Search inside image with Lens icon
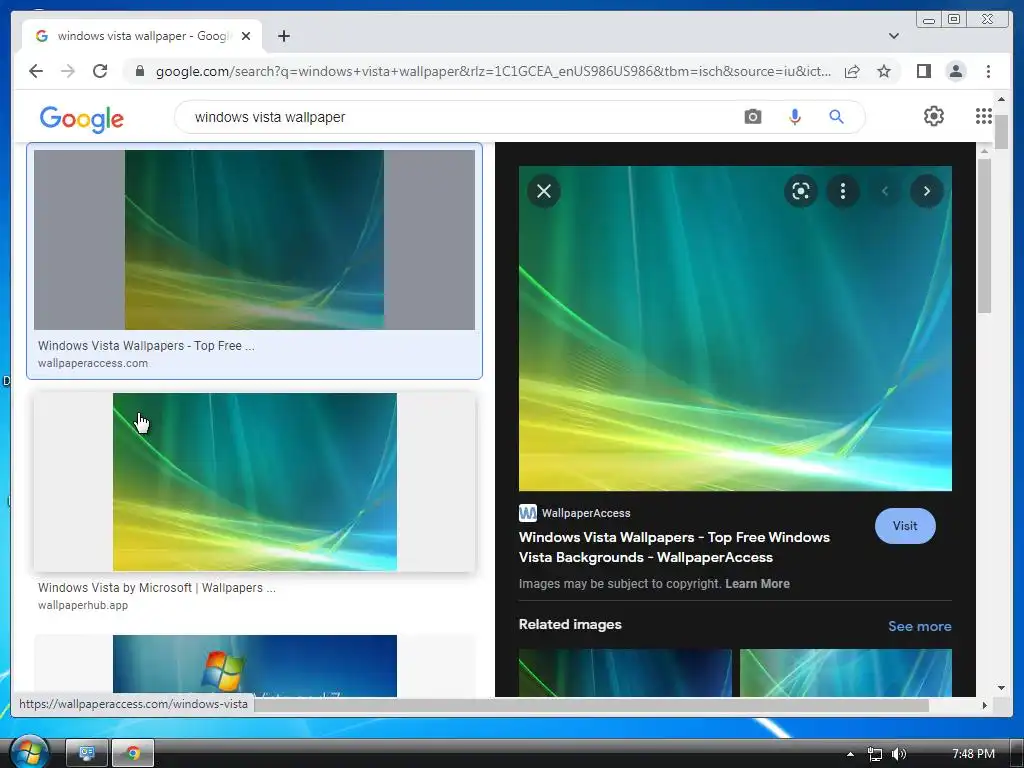Image resolution: width=1024 pixels, height=768 pixels. coord(801,191)
